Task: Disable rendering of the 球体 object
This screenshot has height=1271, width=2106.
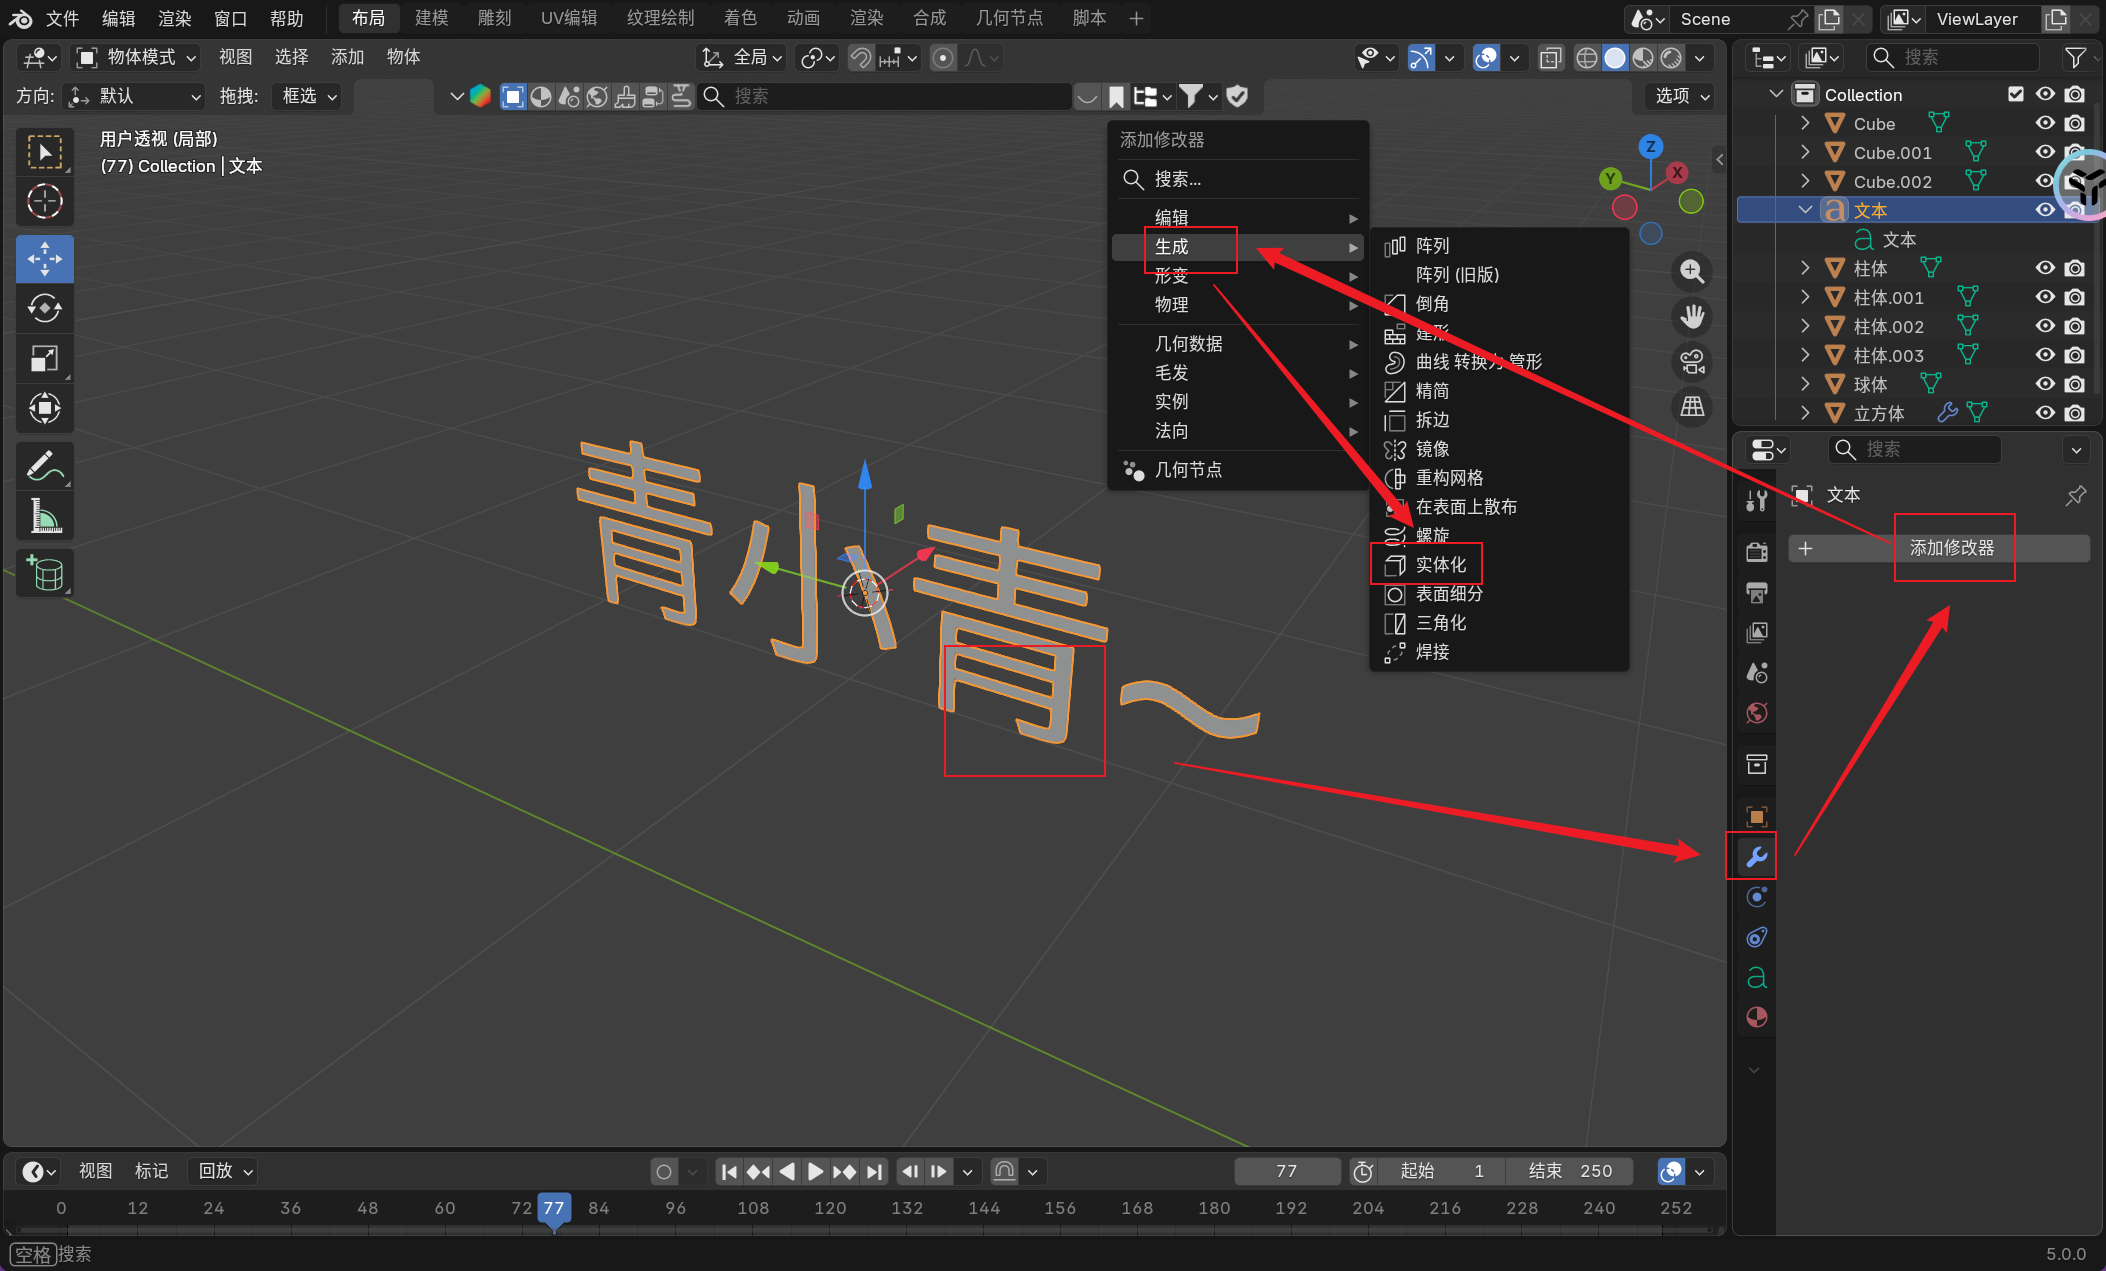Action: [x=2075, y=384]
